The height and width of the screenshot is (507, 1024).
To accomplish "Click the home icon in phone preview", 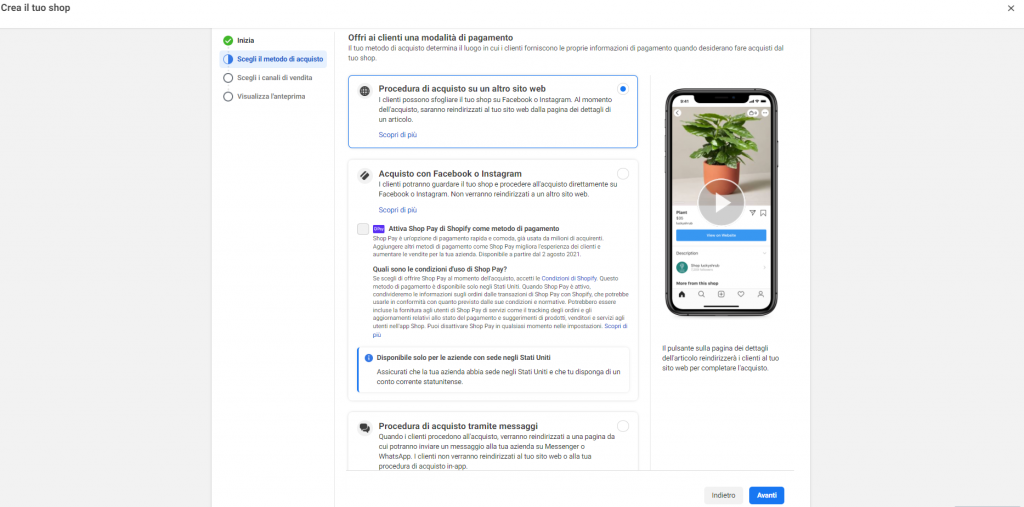I will point(682,294).
